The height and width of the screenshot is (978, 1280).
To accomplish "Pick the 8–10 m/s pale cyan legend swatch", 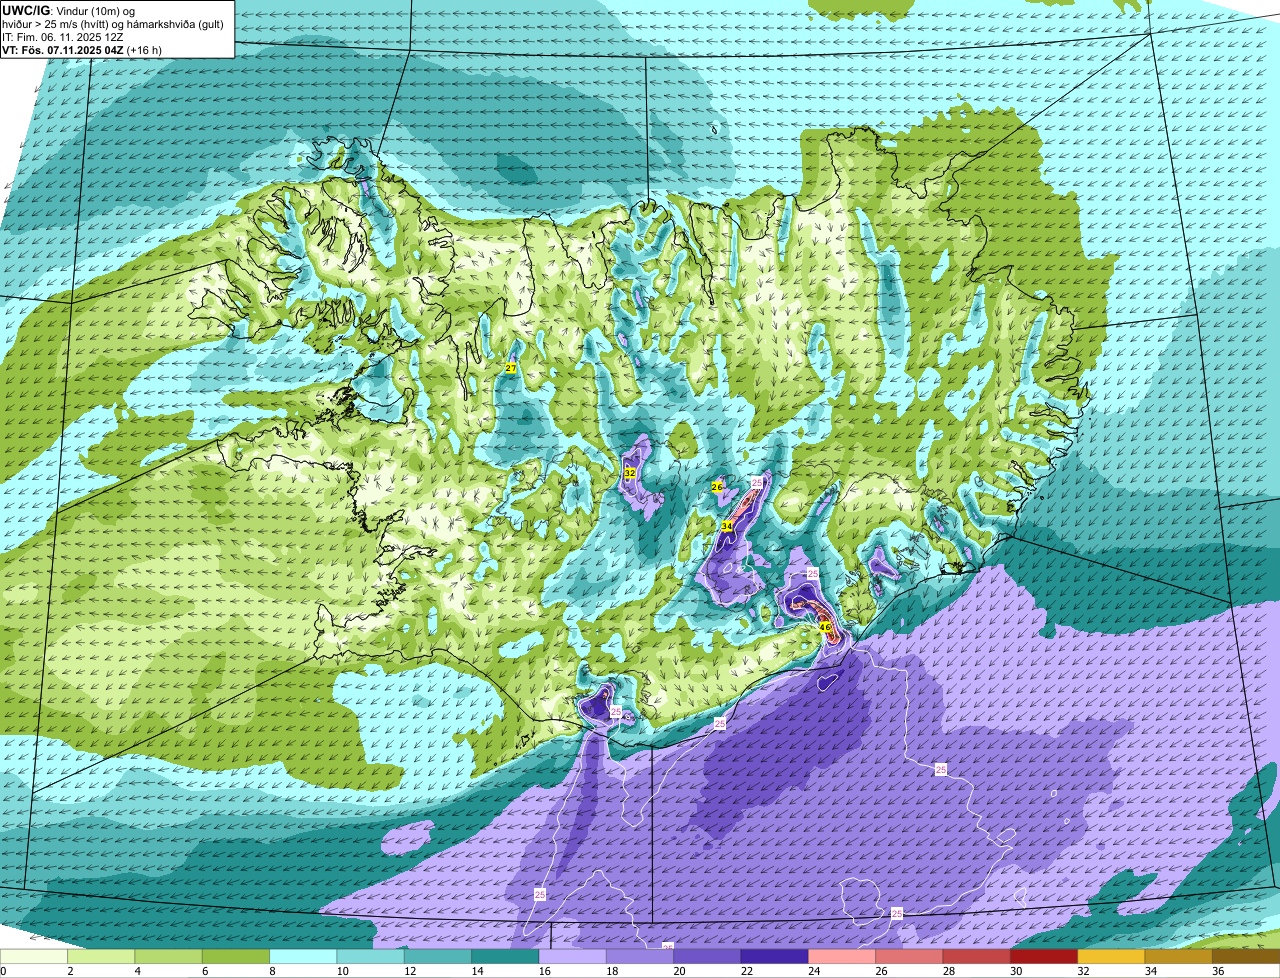I will tap(303, 957).
